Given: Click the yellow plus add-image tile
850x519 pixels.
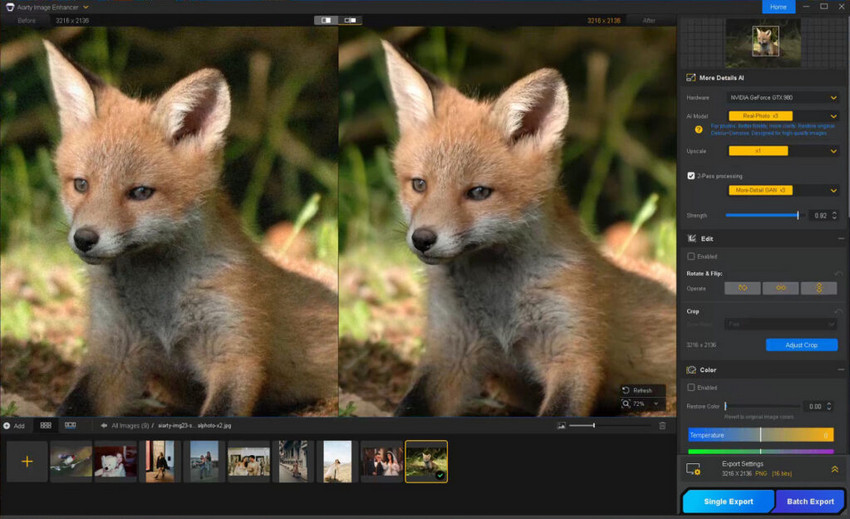Looking at the screenshot, I should 27,462.
